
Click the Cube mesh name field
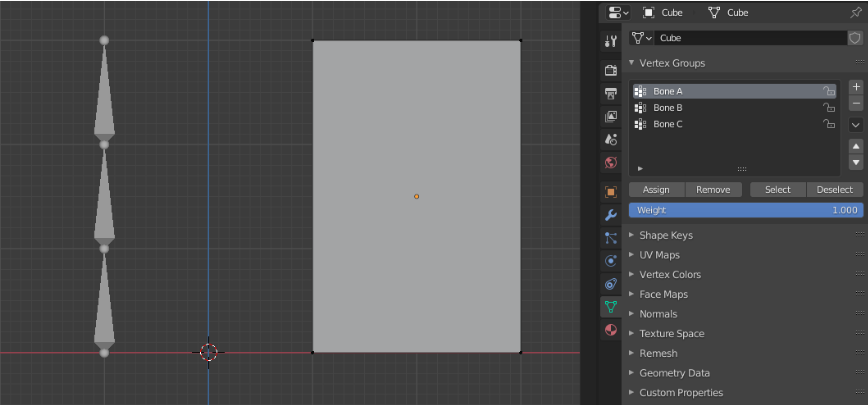[750, 38]
